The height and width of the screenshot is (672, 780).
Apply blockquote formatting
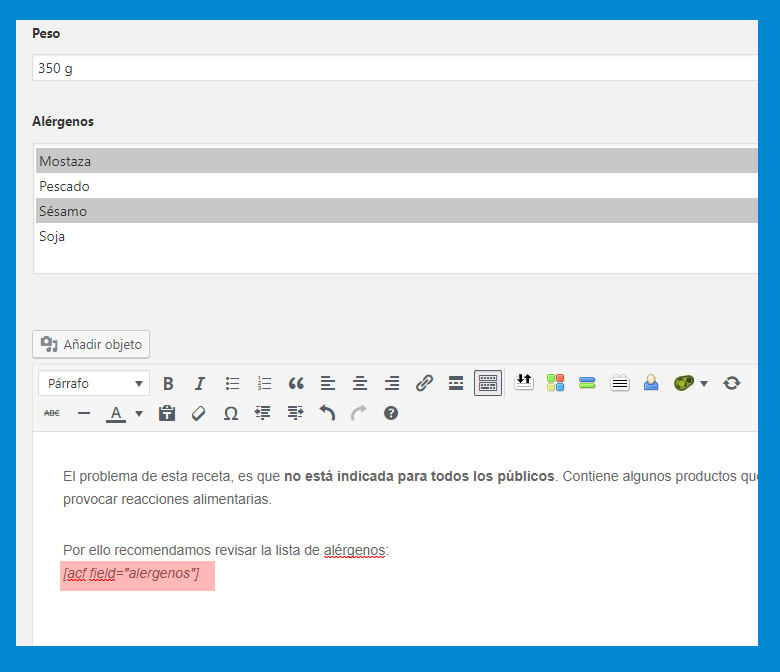(296, 384)
